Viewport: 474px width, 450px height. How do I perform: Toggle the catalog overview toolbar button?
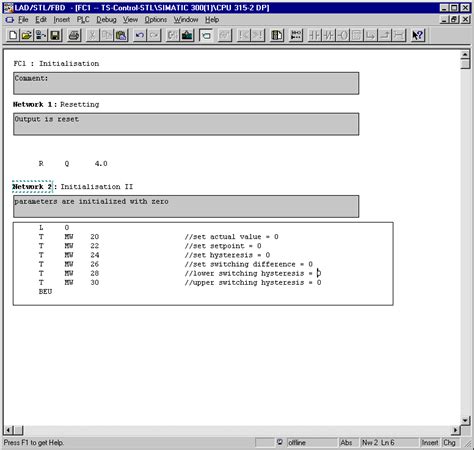click(x=276, y=35)
